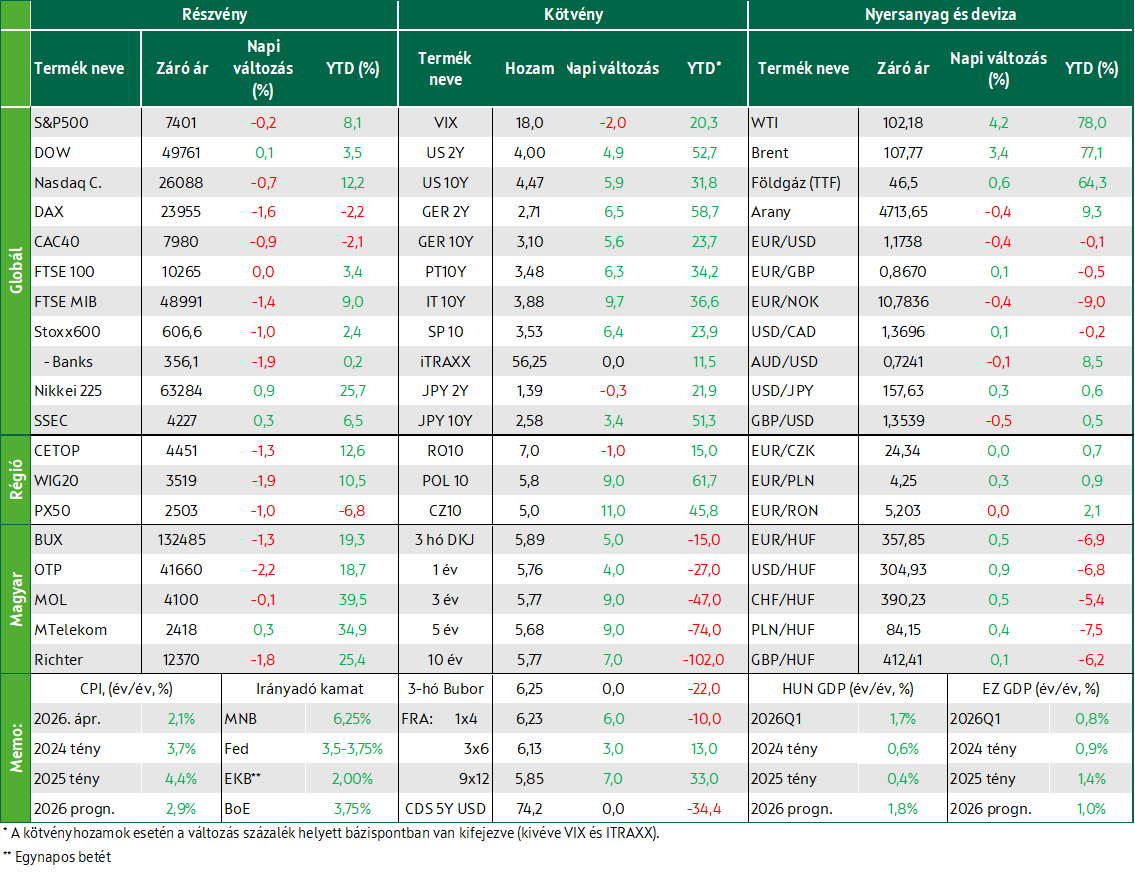Click the HUN GDP header cell
The height and width of the screenshot is (872, 1135).
tap(848, 689)
